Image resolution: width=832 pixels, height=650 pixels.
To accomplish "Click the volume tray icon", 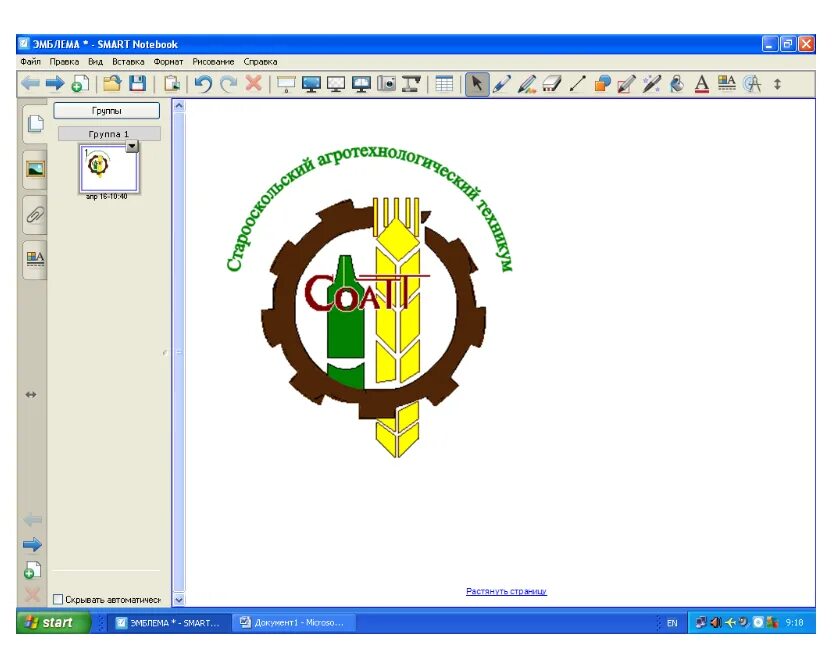I will (716, 622).
